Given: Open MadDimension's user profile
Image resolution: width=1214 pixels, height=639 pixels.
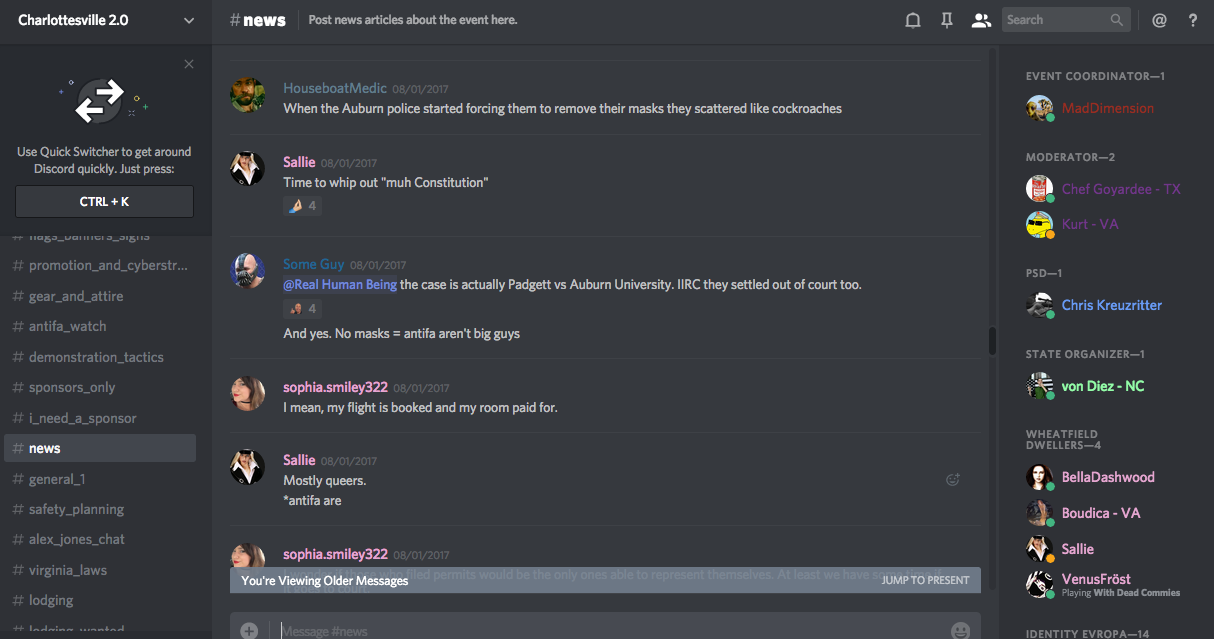Looking at the screenshot, I should point(1107,108).
